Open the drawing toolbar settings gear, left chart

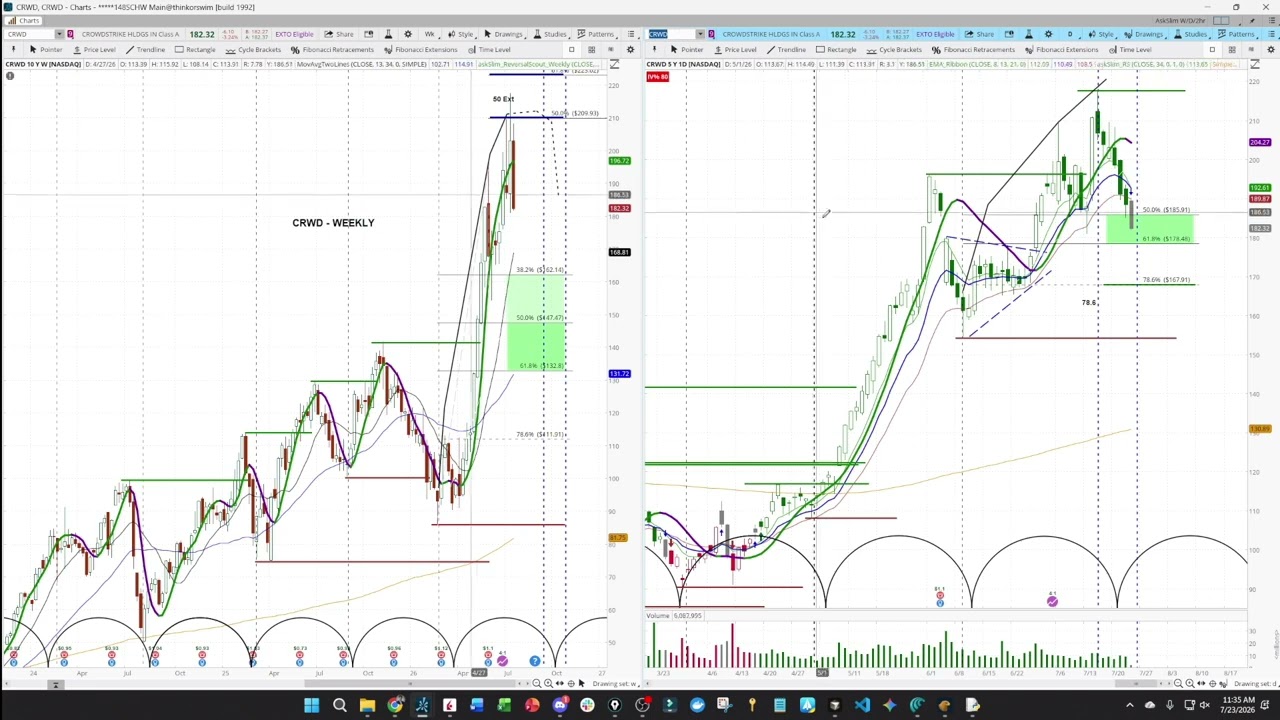(x=630, y=50)
